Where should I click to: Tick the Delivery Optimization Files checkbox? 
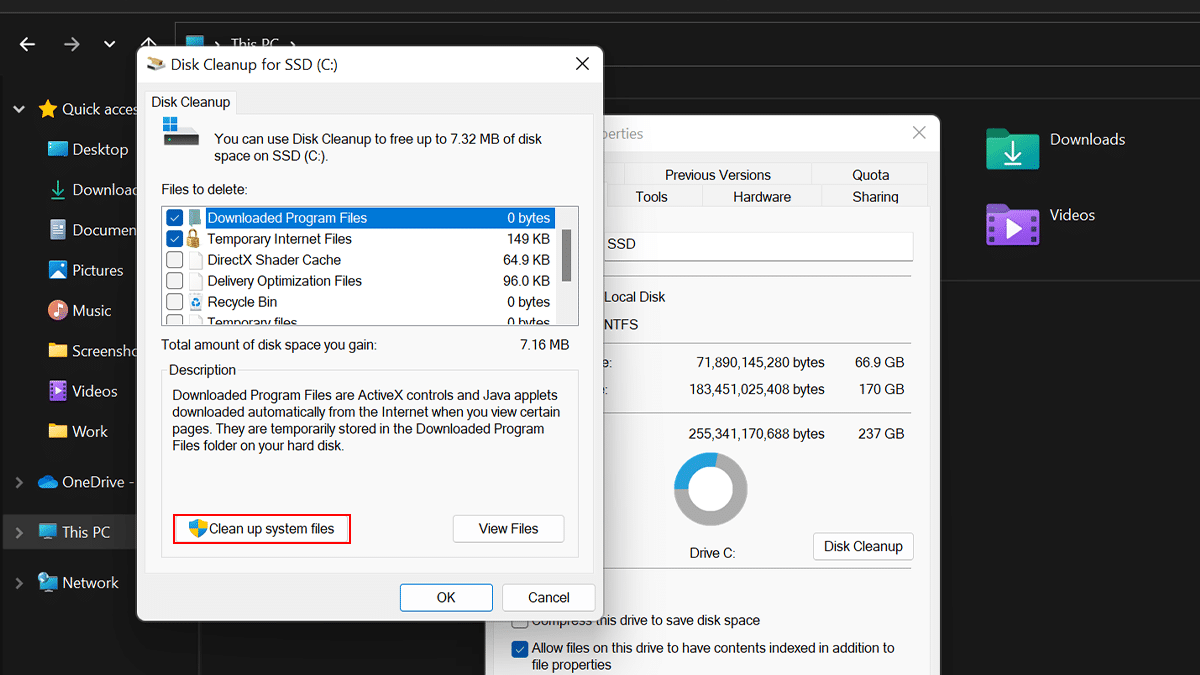tap(175, 281)
